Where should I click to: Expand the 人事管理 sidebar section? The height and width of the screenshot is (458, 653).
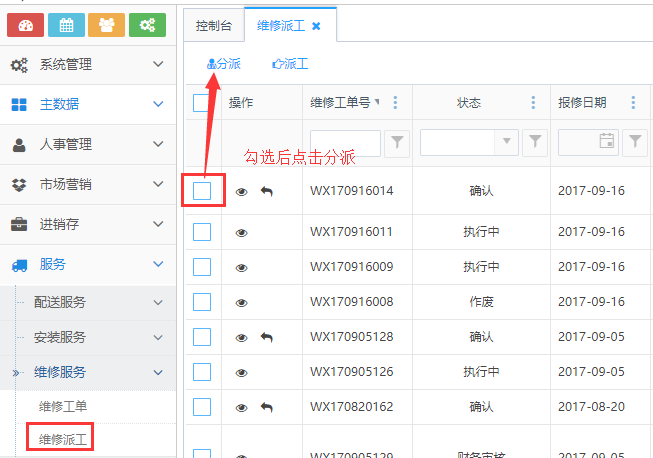88,144
